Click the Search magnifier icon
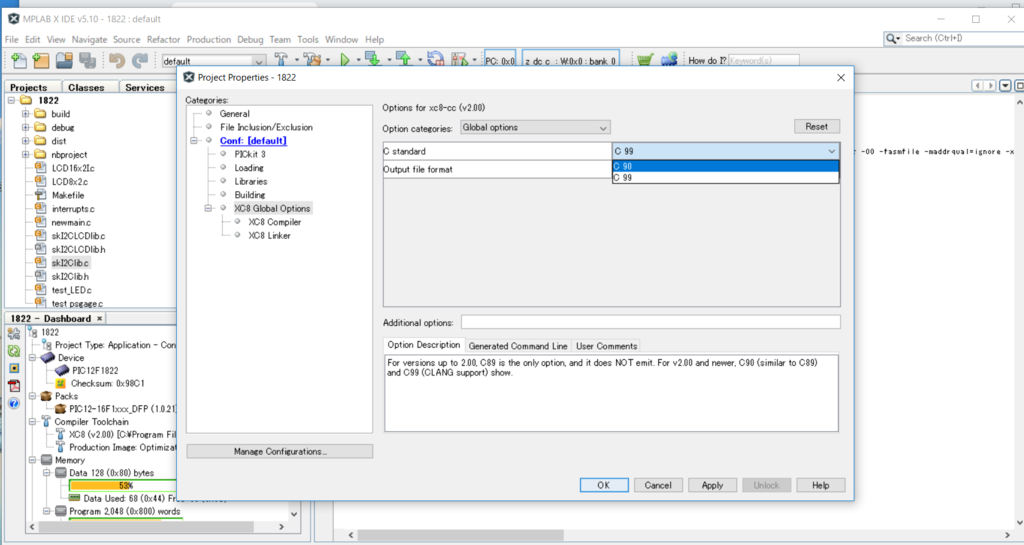 click(x=891, y=39)
